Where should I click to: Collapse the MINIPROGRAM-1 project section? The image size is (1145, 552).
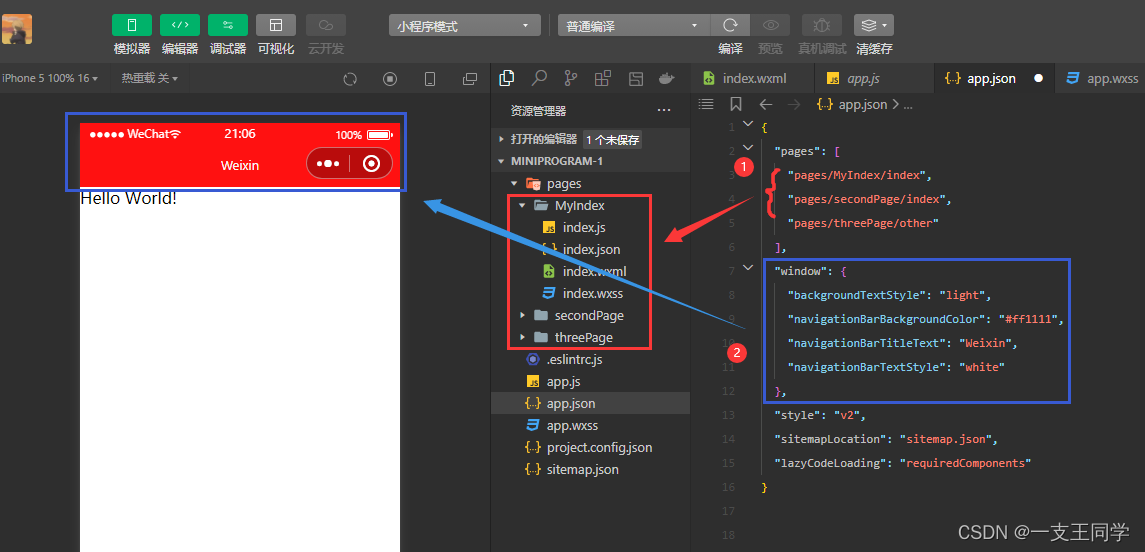[590, 161]
